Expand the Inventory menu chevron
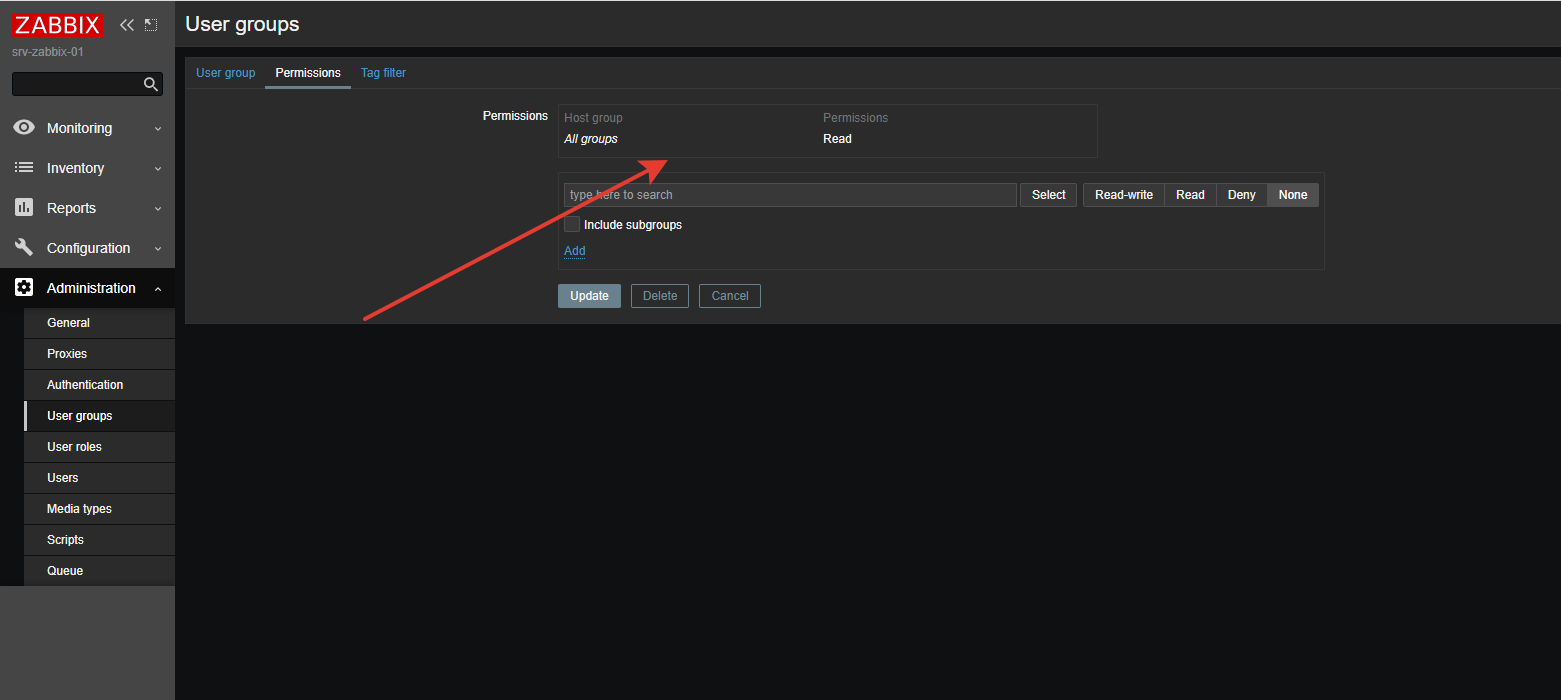 coord(158,169)
